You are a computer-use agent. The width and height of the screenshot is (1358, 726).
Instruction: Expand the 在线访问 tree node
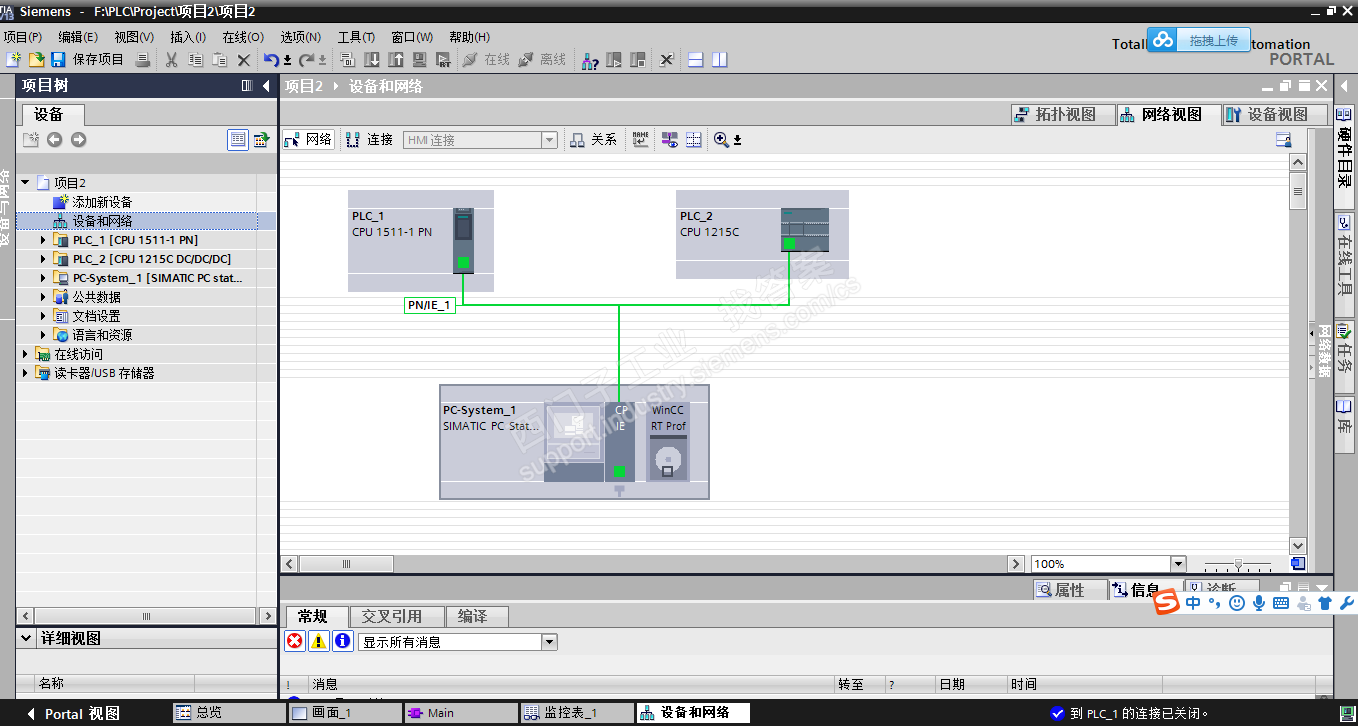[25, 354]
